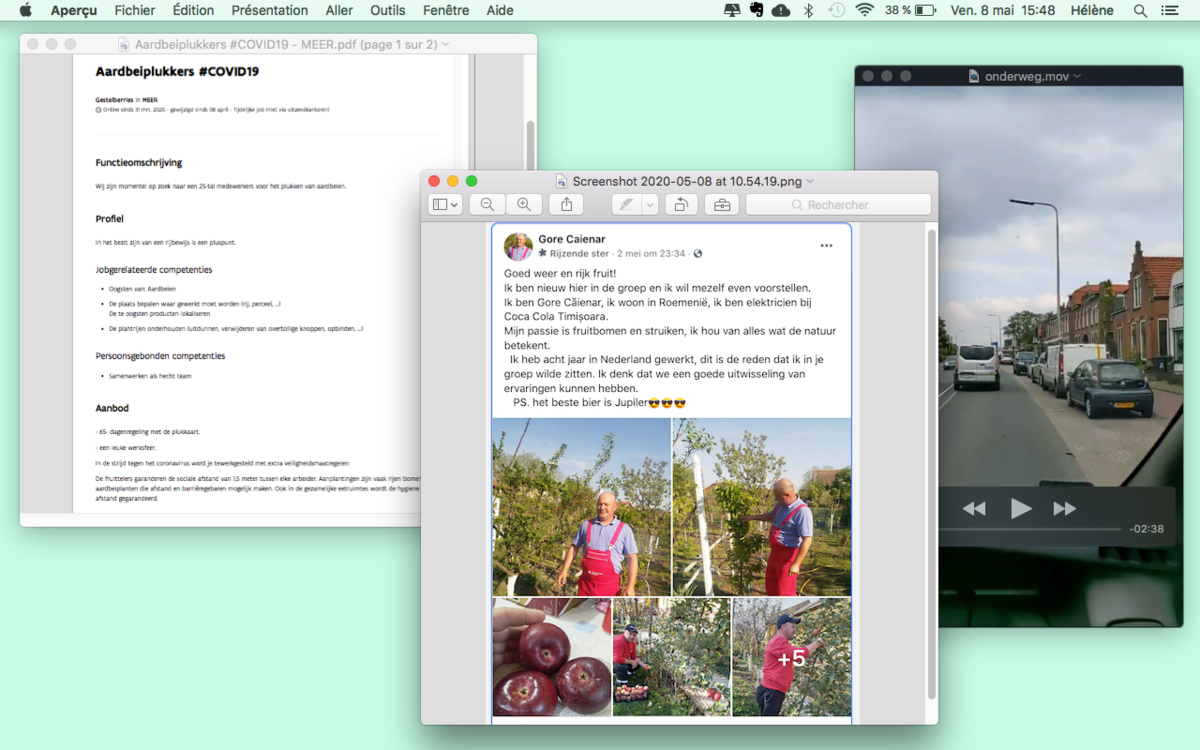The height and width of the screenshot is (750, 1200).
Task: Fast forward the onderweg.mov video
Action: click(1065, 509)
